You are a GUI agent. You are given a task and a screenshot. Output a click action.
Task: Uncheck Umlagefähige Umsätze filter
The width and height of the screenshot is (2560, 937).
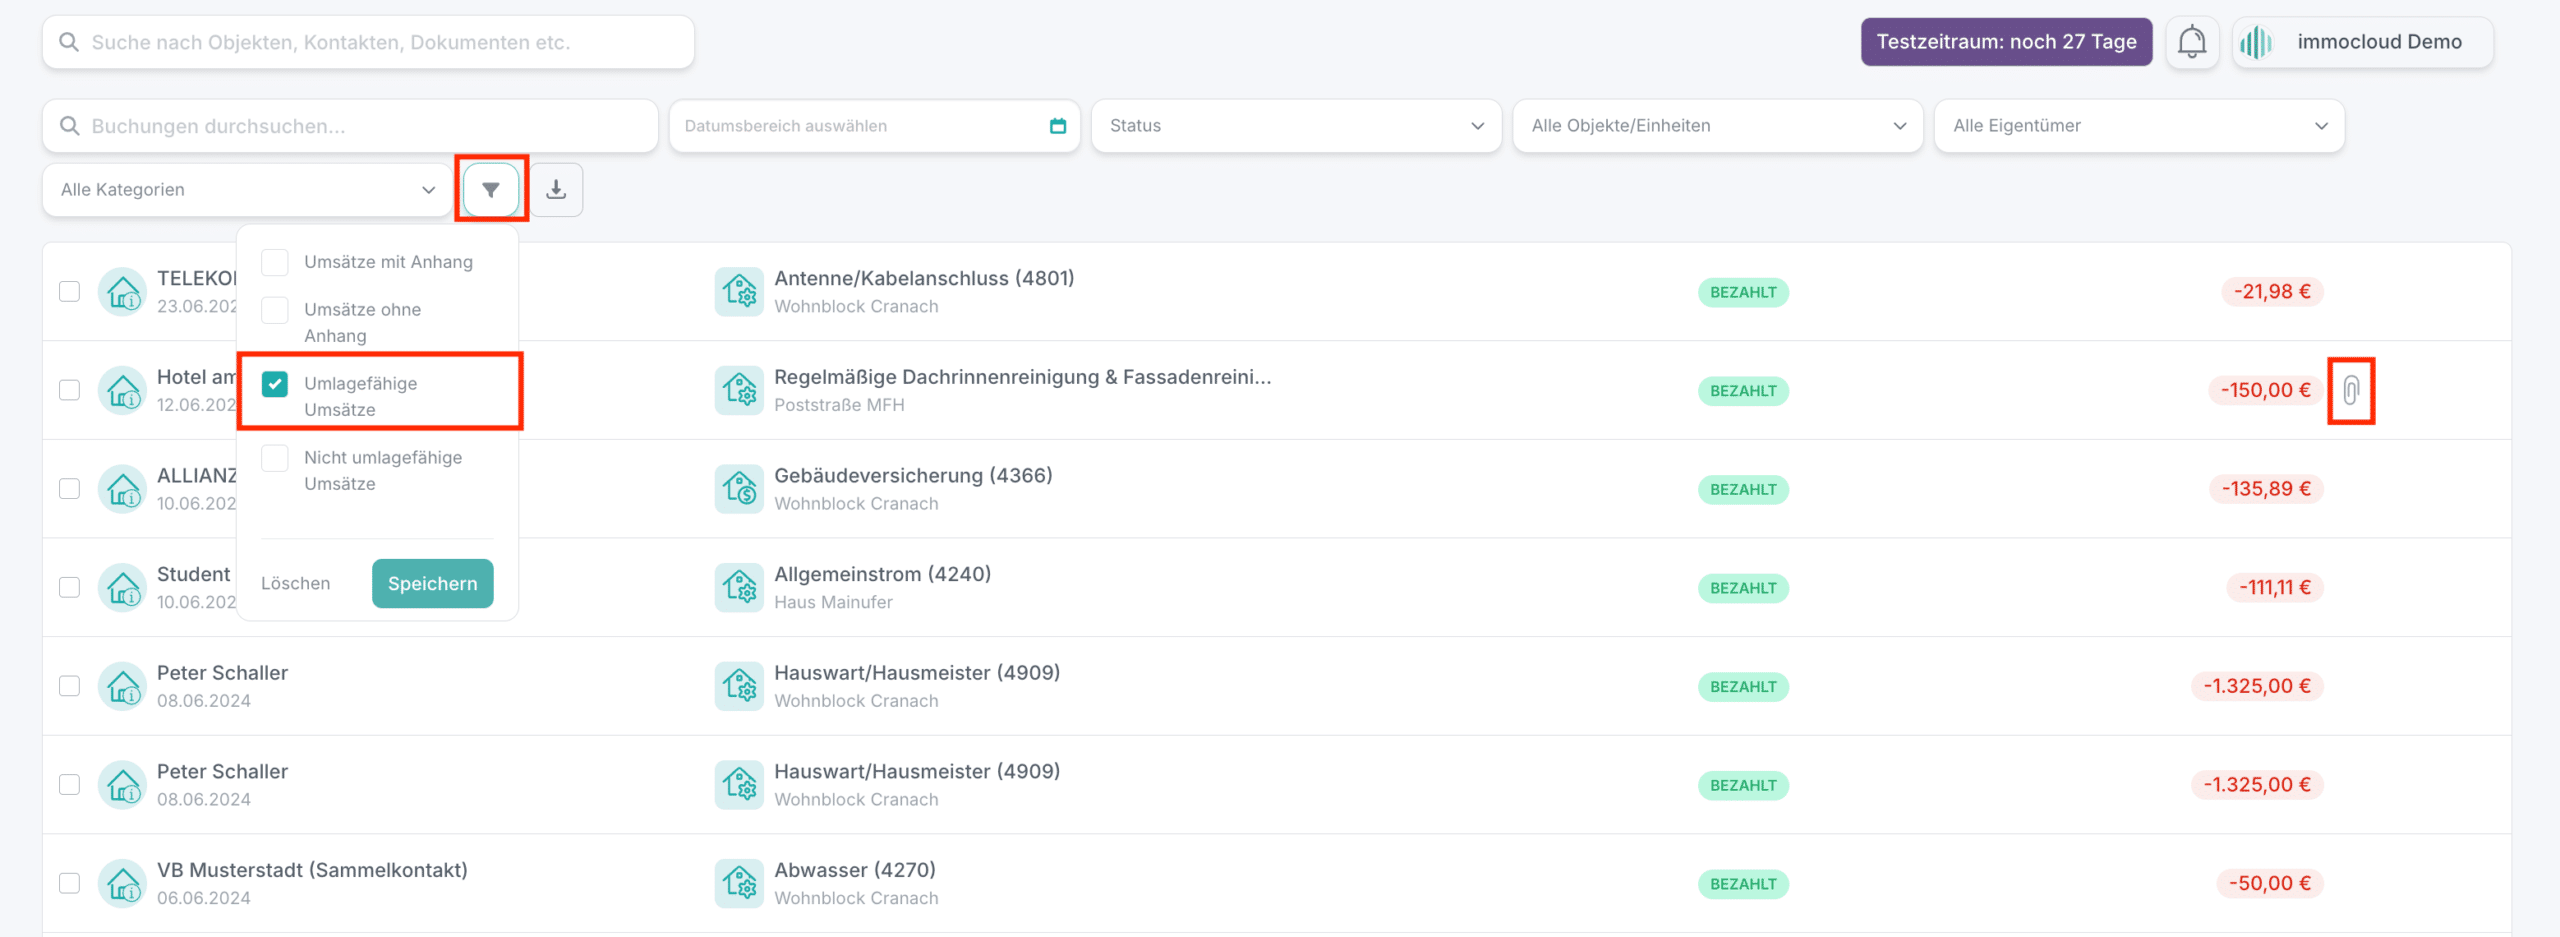(275, 384)
